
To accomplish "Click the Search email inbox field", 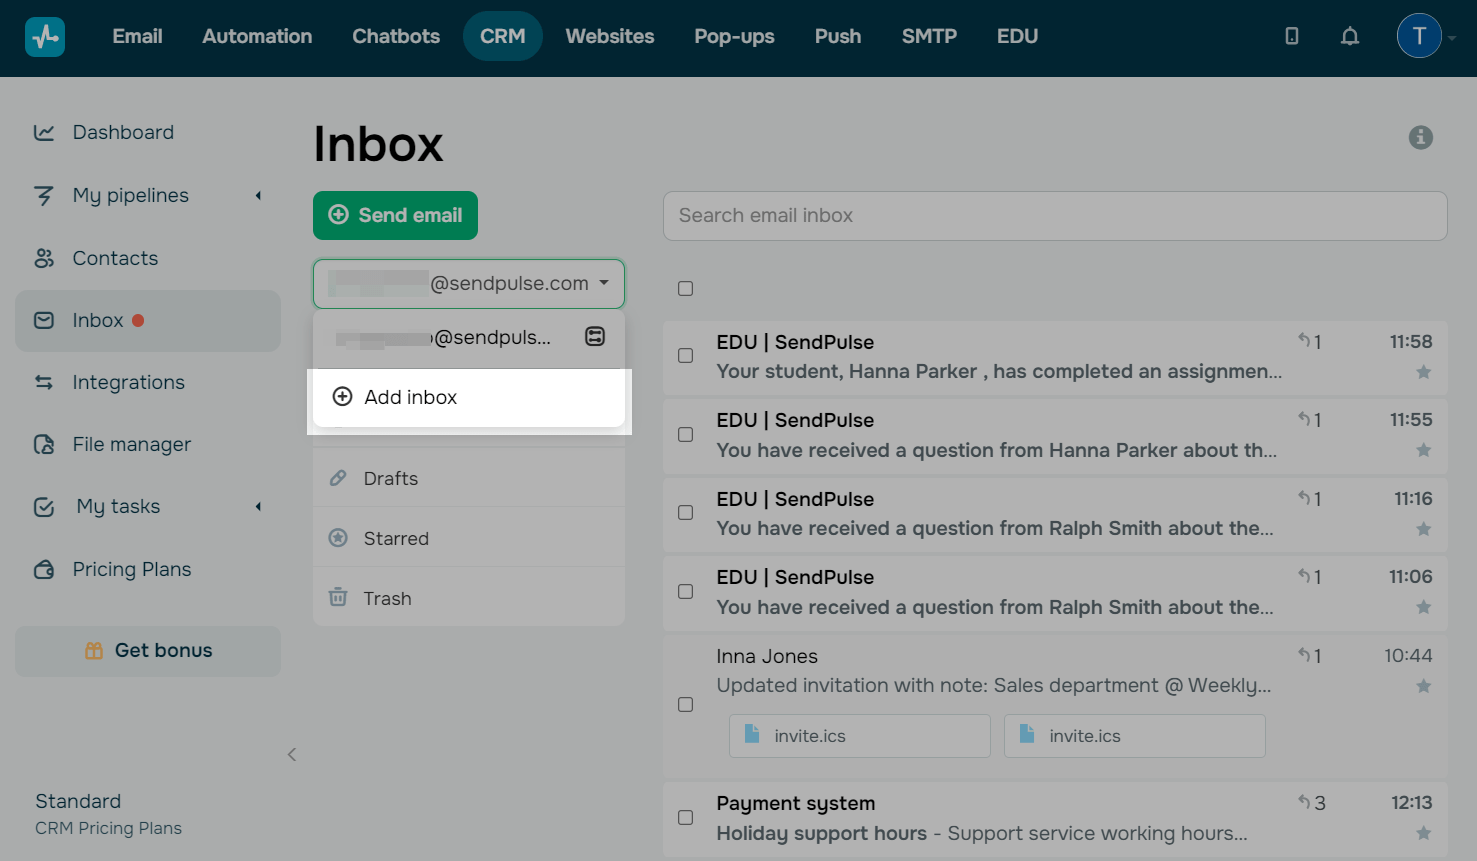I will tap(1055, 216).
